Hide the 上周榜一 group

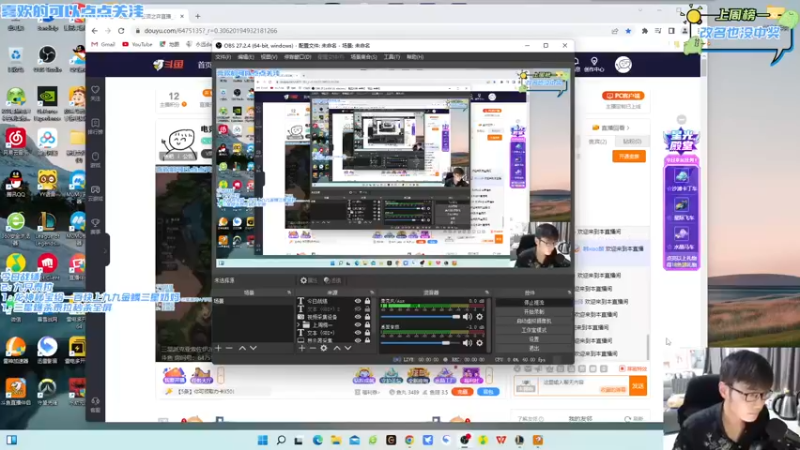pyautogui.click(x=358, y=324)
